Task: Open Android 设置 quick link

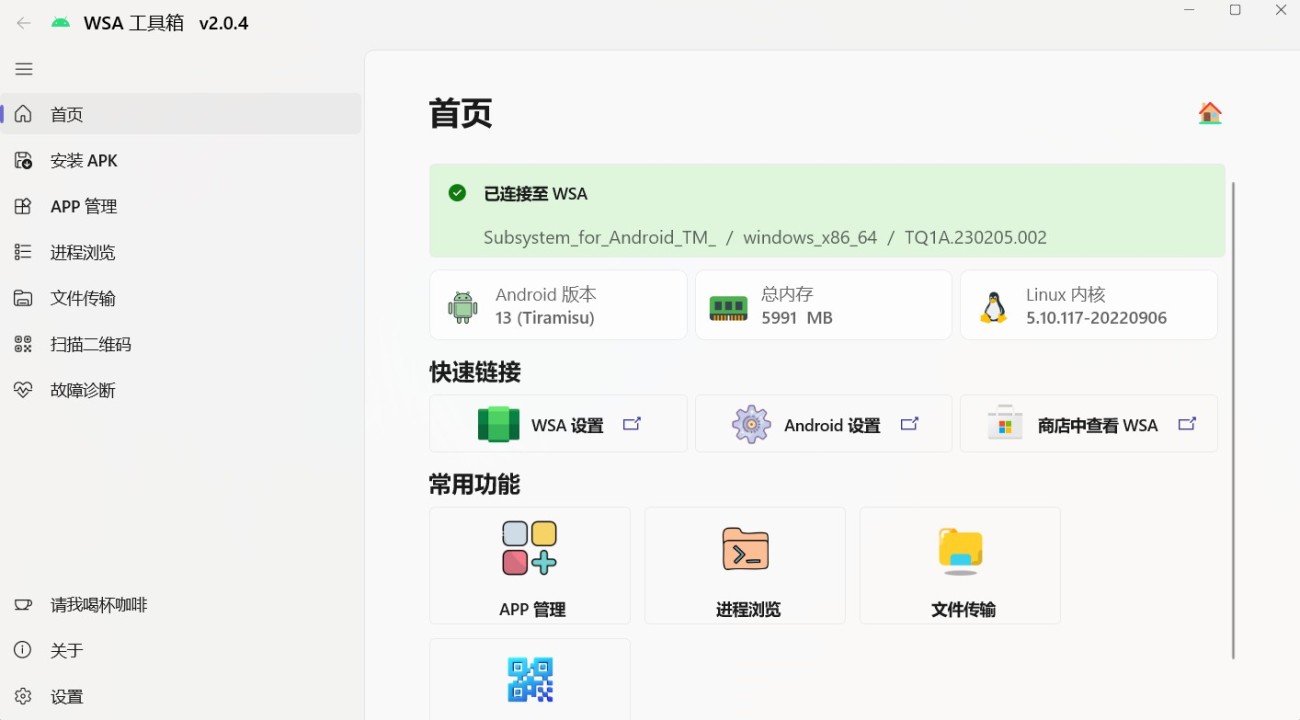Action: (x=823, y=424)
